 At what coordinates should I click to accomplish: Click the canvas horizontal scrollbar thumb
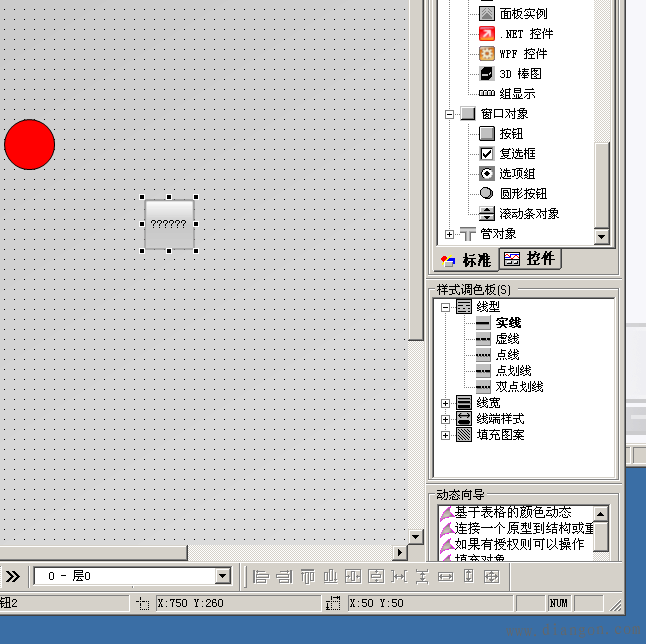point(93,553)
